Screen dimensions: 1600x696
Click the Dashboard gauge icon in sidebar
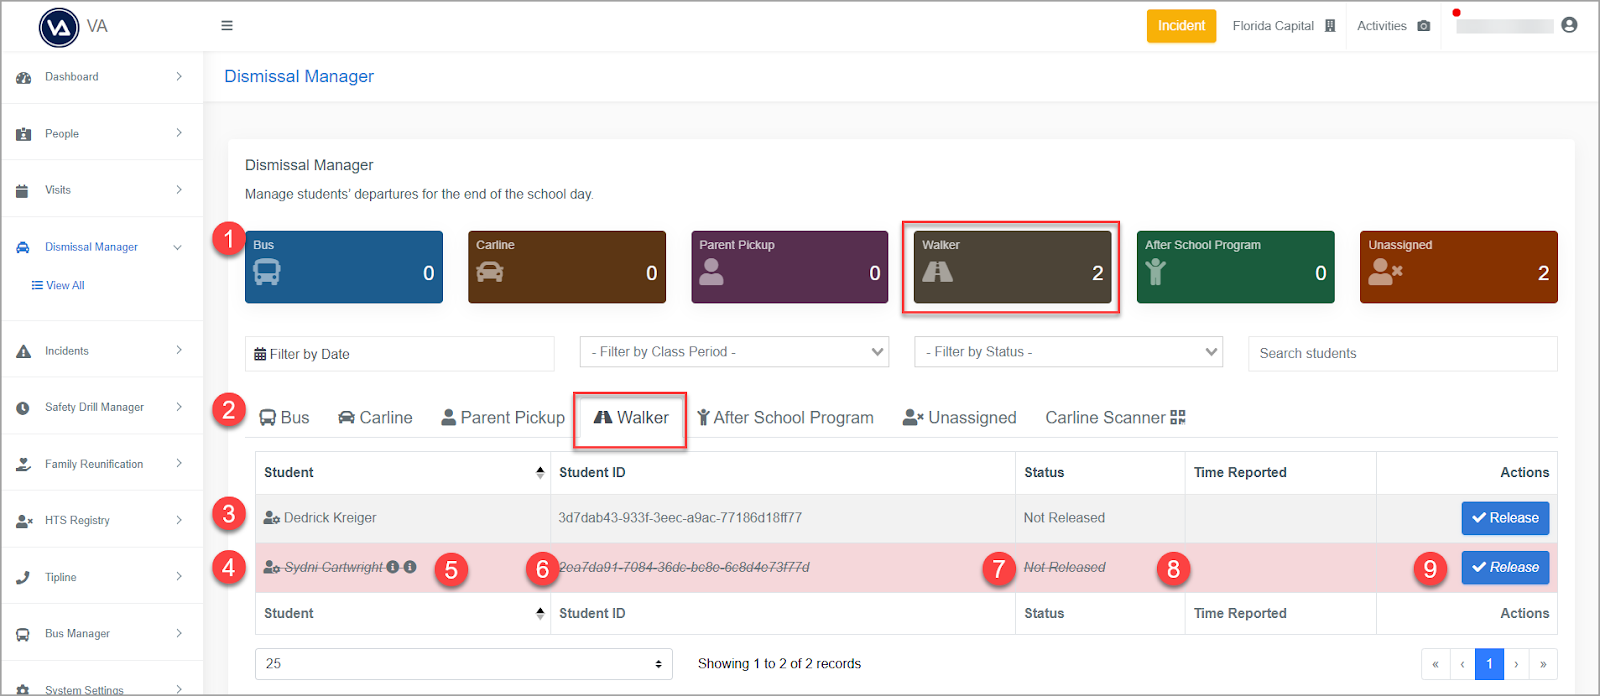23,77
